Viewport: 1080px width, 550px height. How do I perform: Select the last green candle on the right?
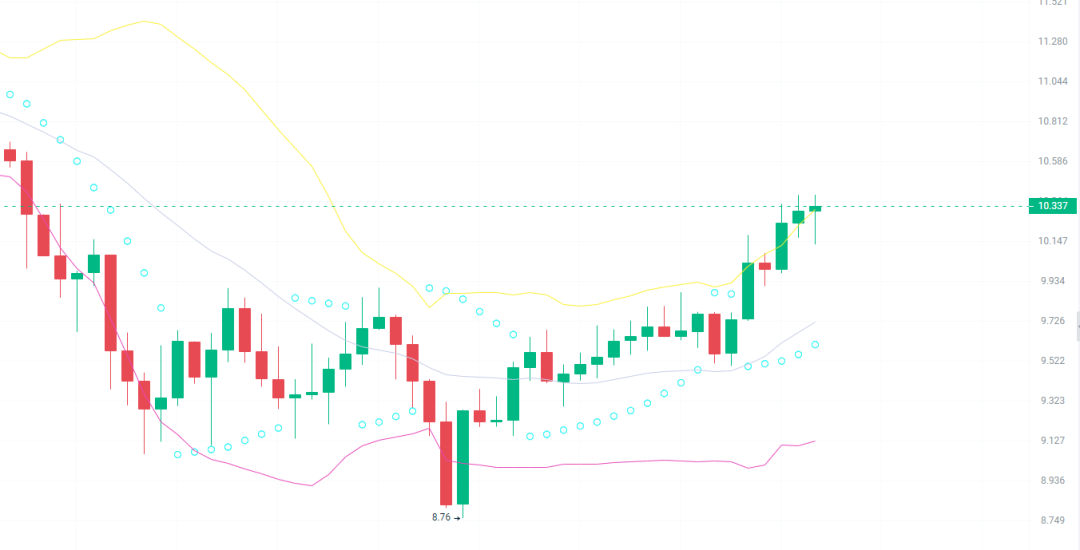point(815,208)
